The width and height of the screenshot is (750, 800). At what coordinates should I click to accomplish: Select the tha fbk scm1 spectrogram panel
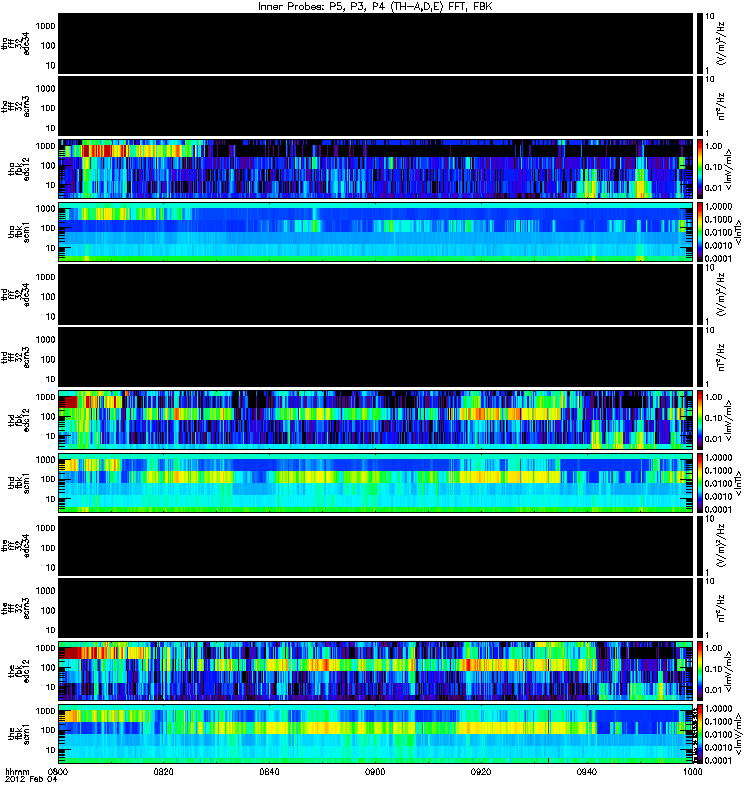click(x=376, y=232)
